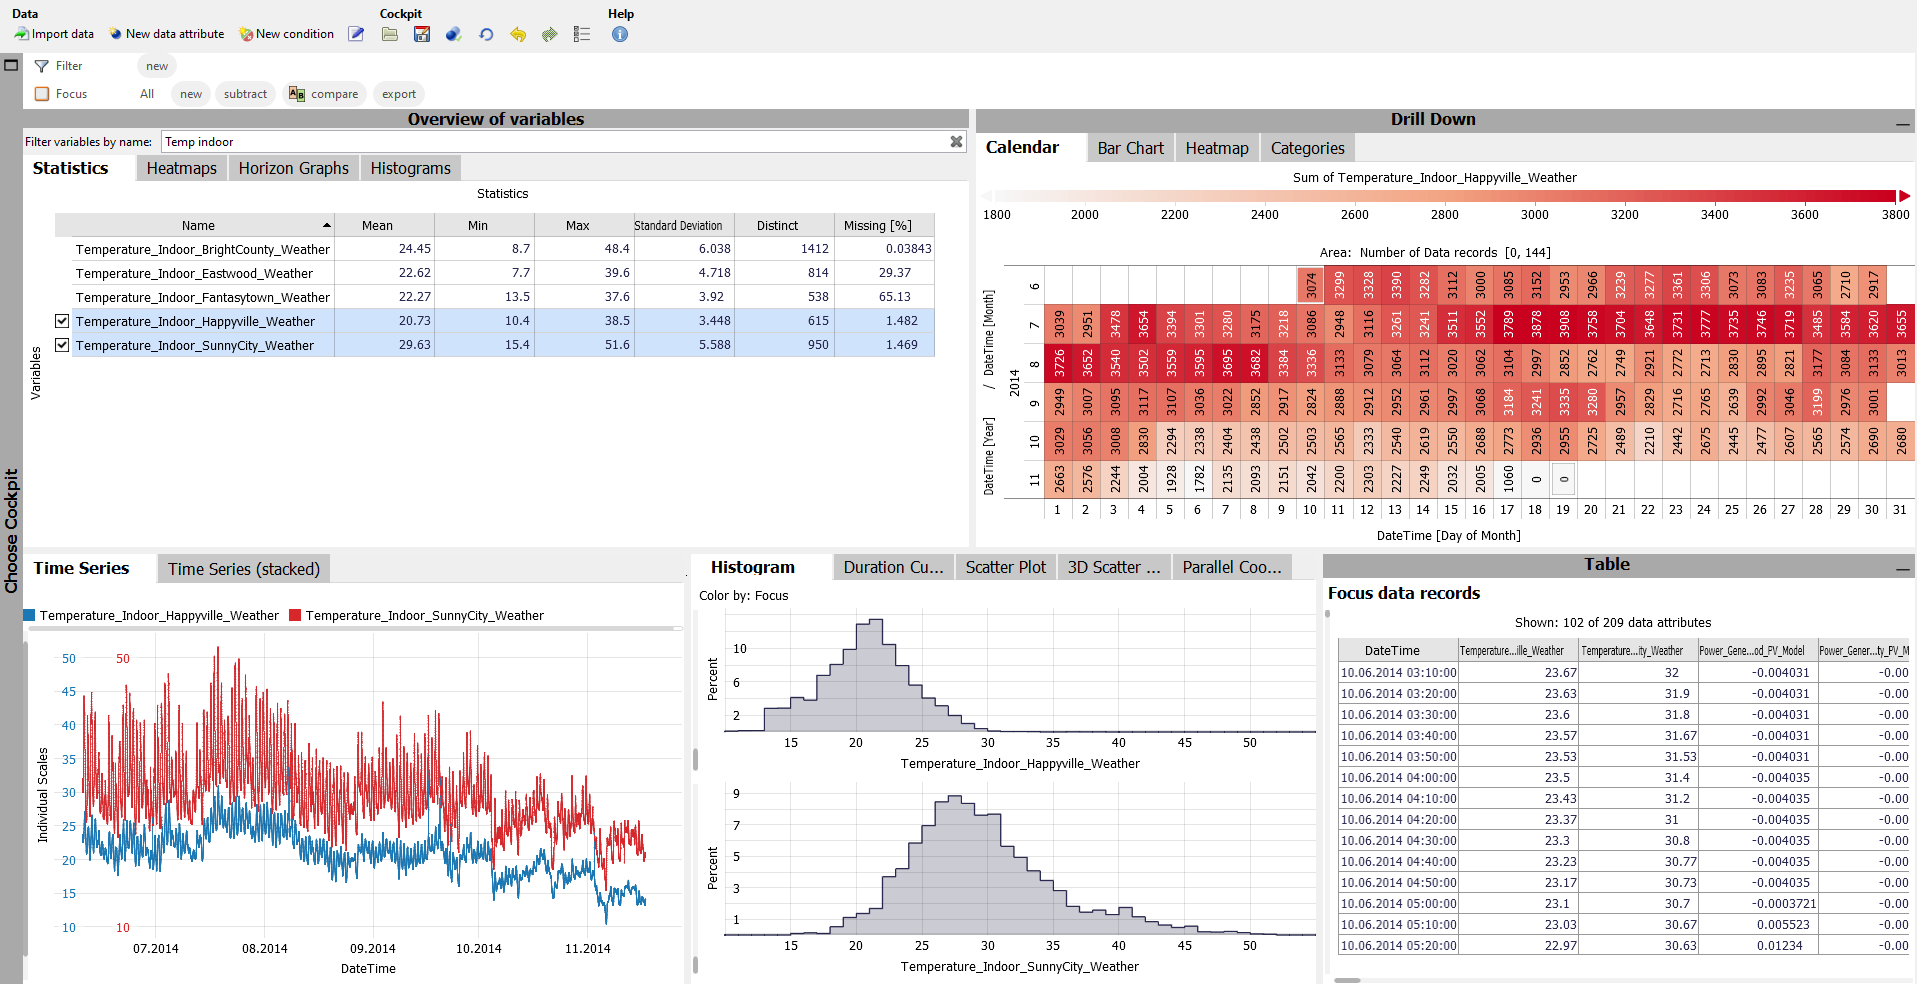Collapse the Table panel
1917x984 pixels.
coord(1901,567)
